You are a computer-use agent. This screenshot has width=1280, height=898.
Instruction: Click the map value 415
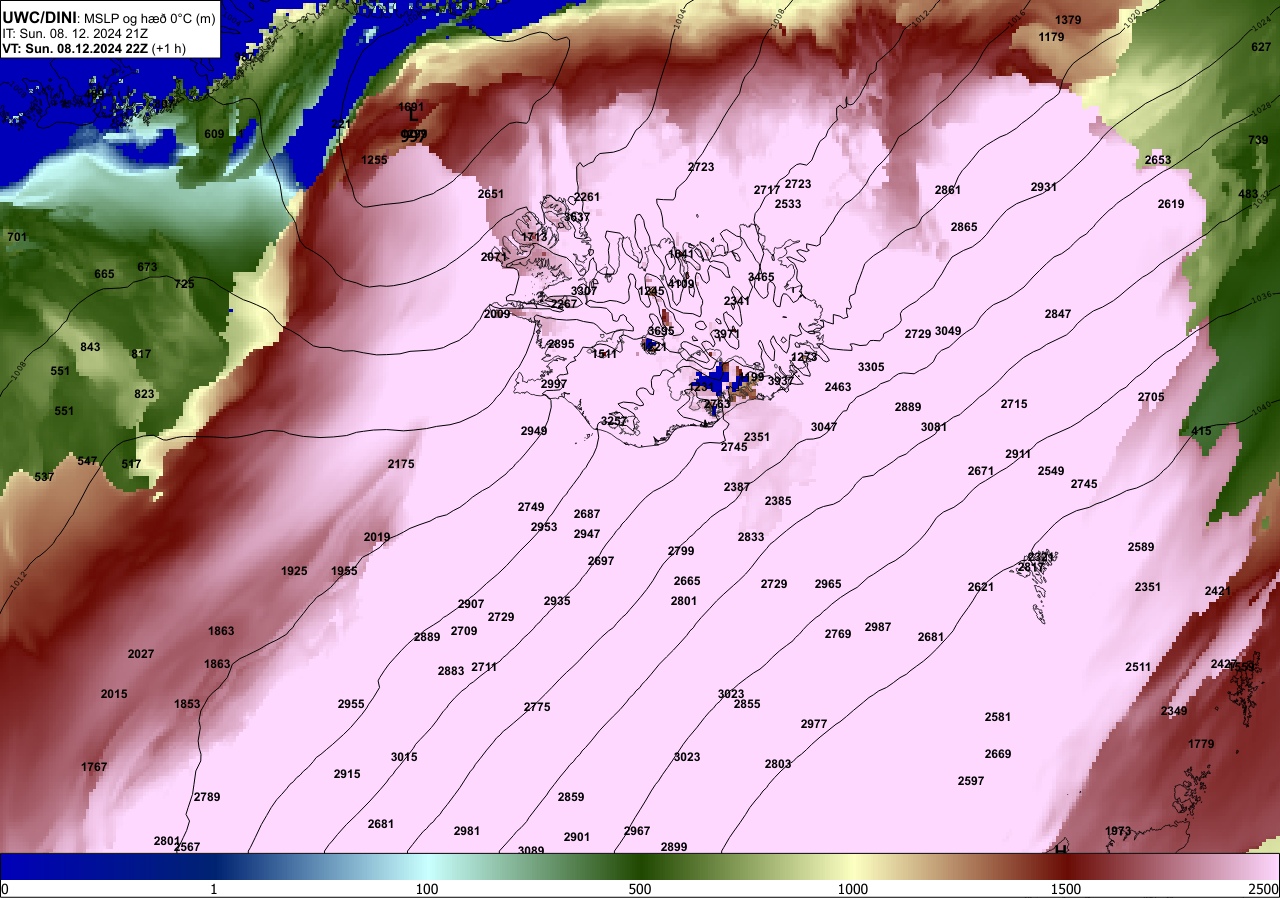(x=1201, y=431)
